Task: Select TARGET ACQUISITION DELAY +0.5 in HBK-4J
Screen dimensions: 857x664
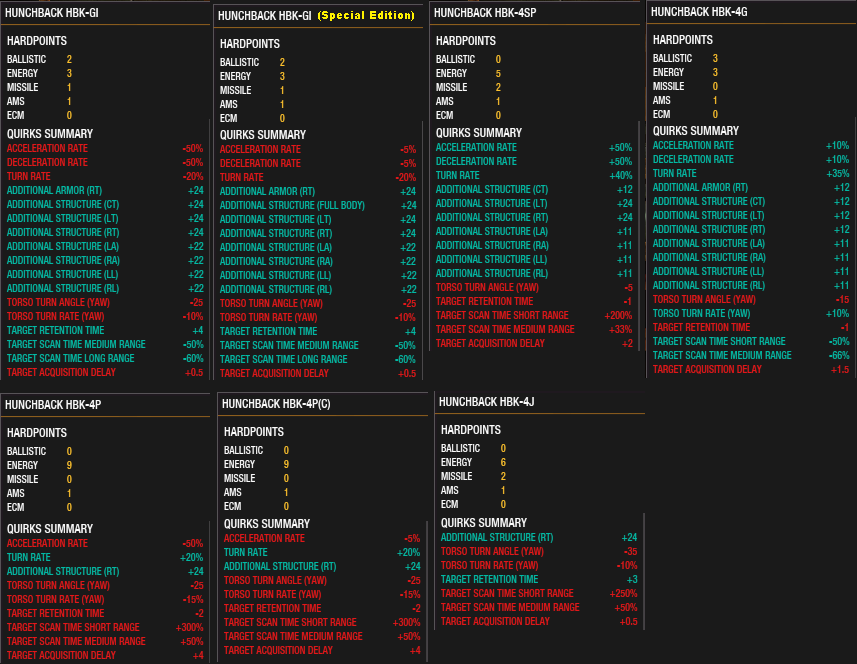Action: pyautogui.click(x=539, y=621)
